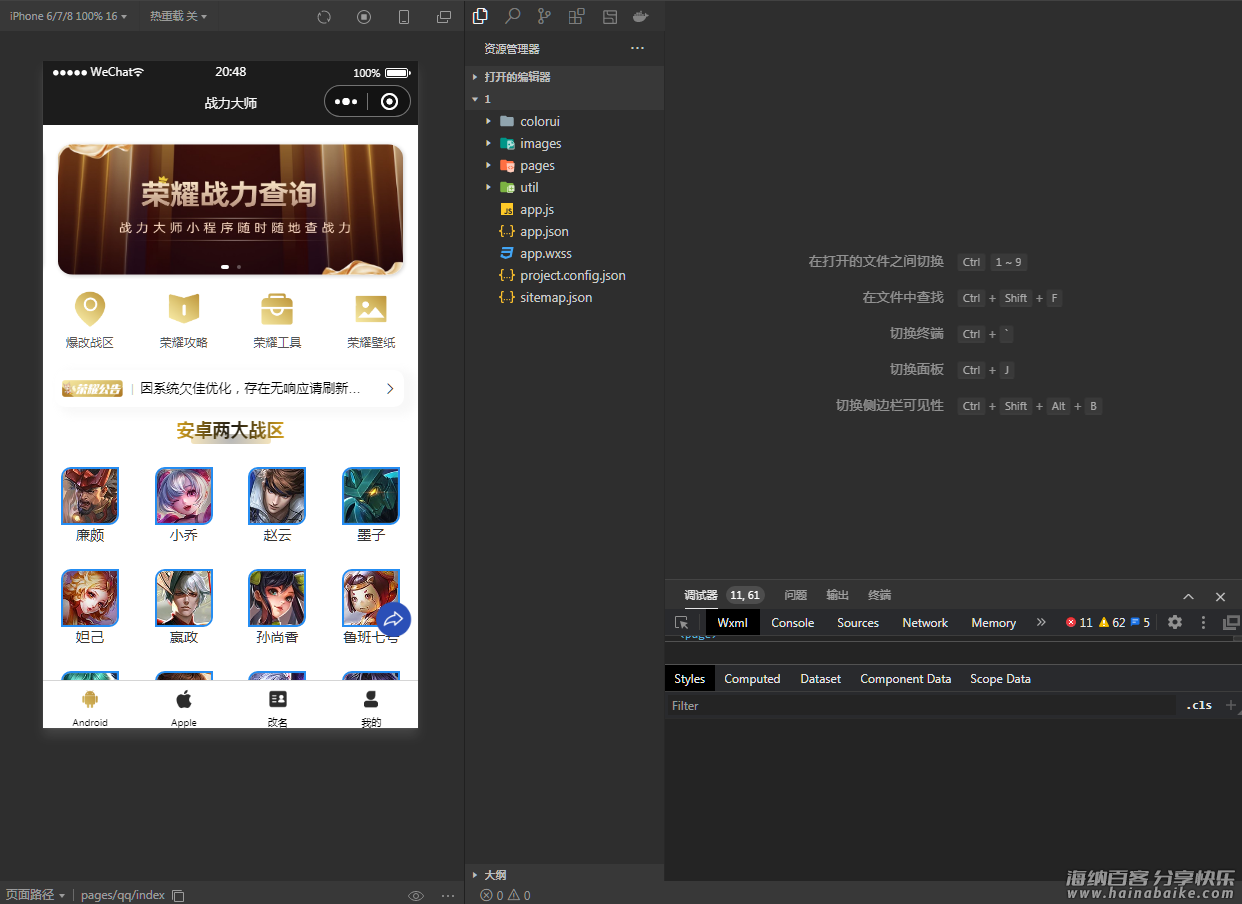Open debugger vertical dots menu
The image size is (1242, 904).
1203,622
